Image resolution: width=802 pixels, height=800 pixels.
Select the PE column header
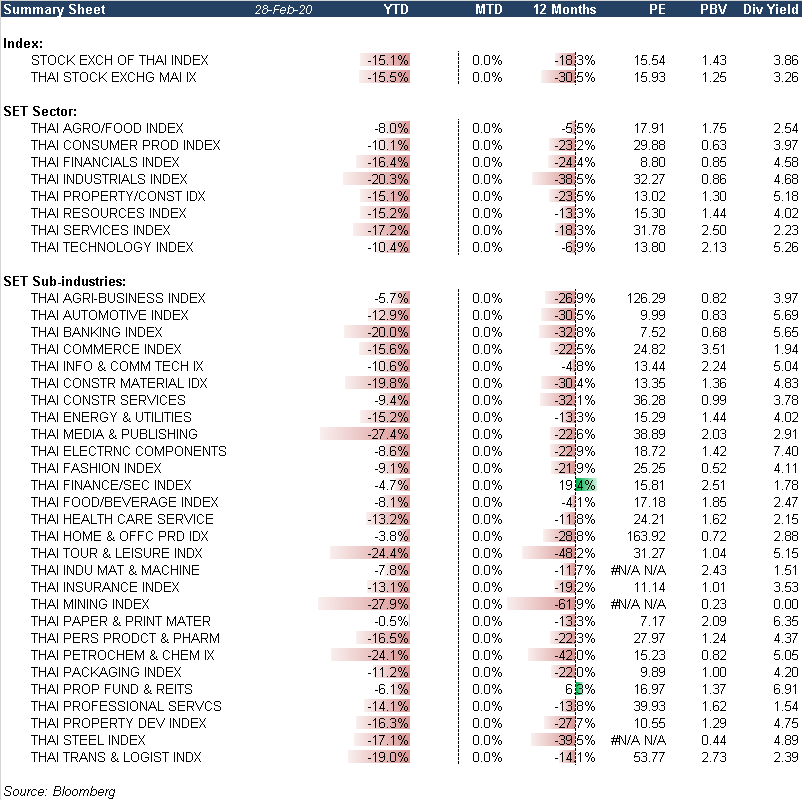point(657,9)
